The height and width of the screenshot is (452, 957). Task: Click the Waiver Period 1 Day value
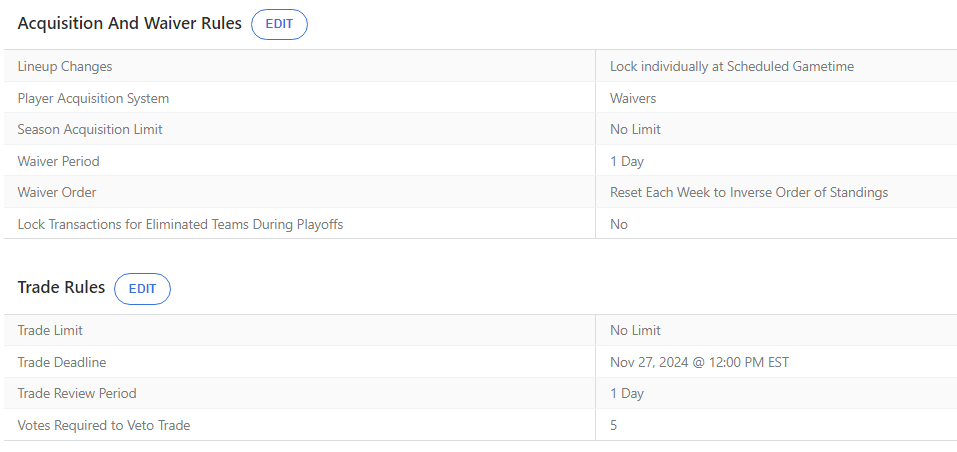(627, 161)
